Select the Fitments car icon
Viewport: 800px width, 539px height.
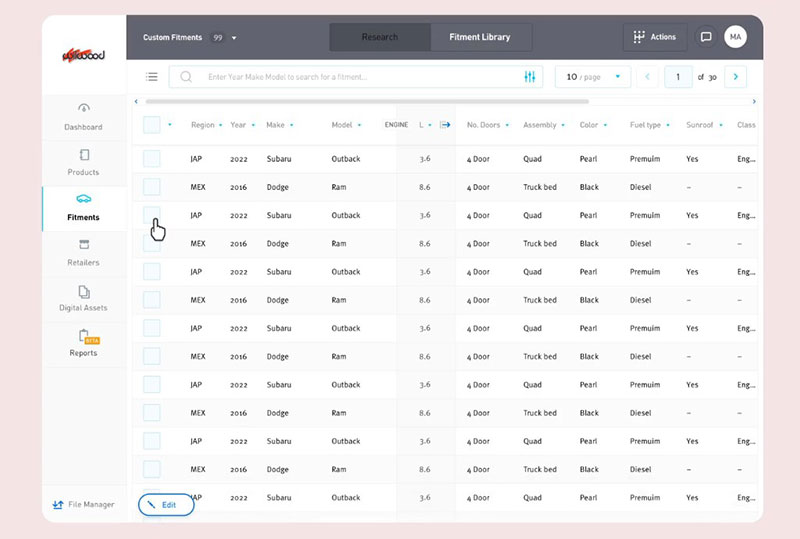point(84,199)
